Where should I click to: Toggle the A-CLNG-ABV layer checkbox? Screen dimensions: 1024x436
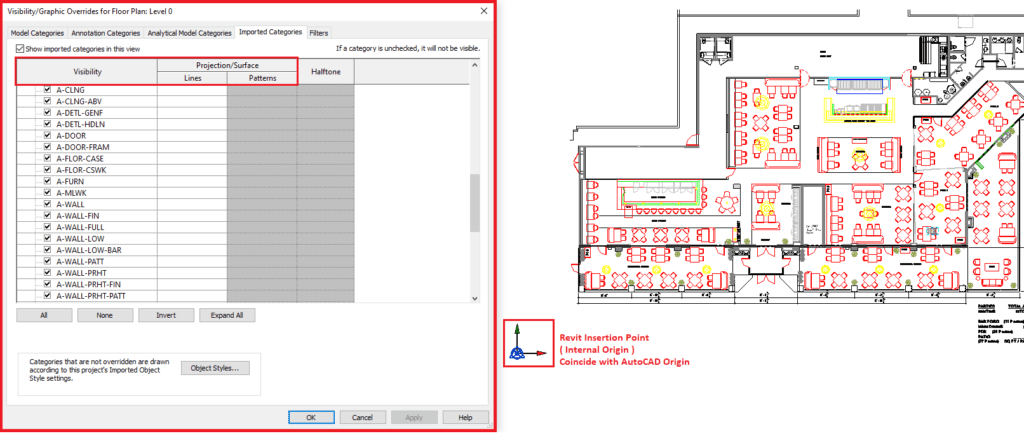pos(46,101)
